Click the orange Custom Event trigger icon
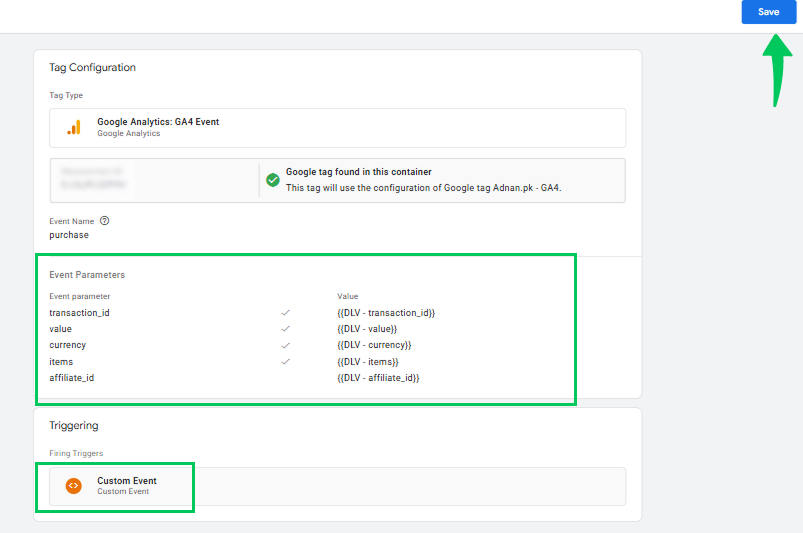Image resolution: width=803 pixels, height=533 pixels. tap(73, 486)
